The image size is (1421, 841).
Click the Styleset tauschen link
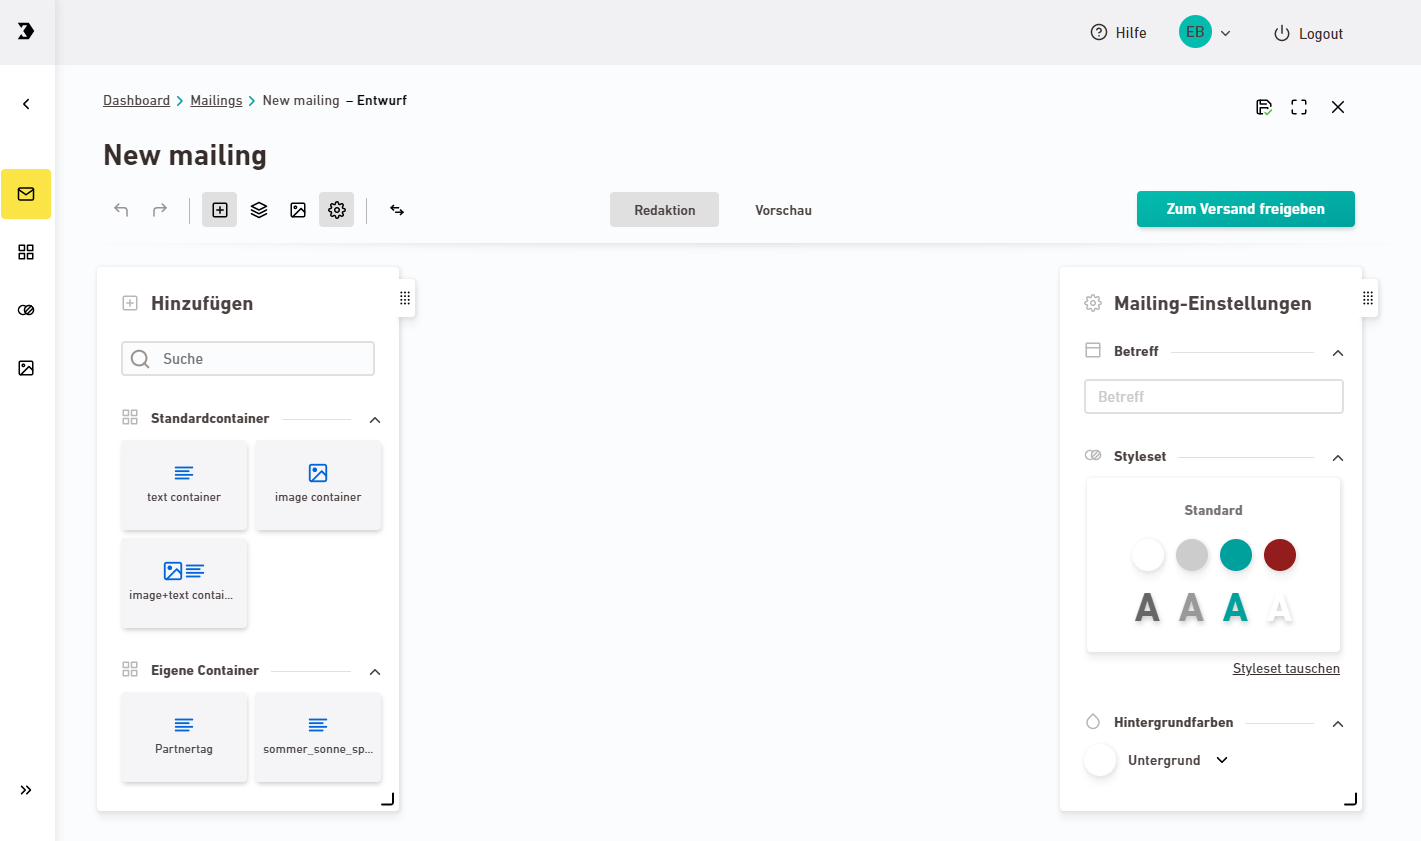pyautogui.click(x=1286, y=669)
